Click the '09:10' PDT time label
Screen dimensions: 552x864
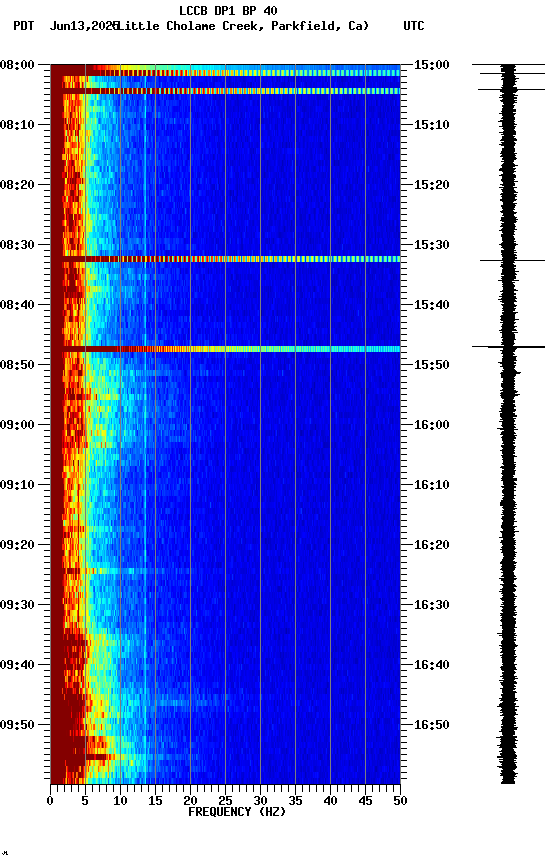pos(17,485)
